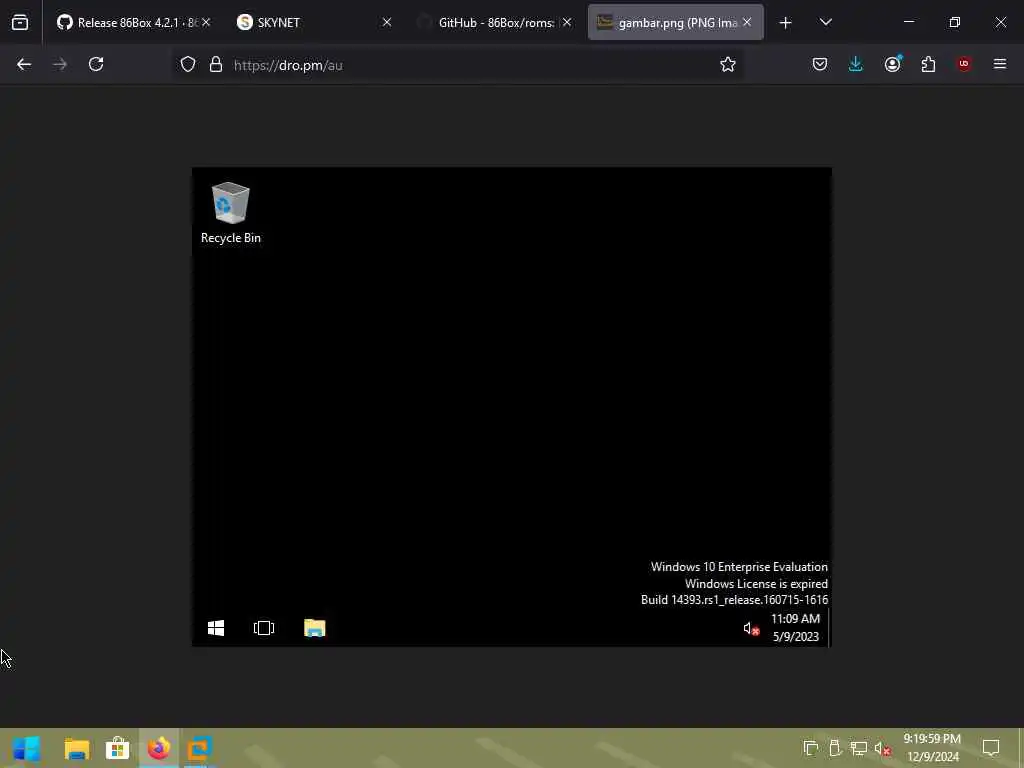Viewport: 1024px width, 768px height.
Task: Go forward one page
Action: [60, 64]
